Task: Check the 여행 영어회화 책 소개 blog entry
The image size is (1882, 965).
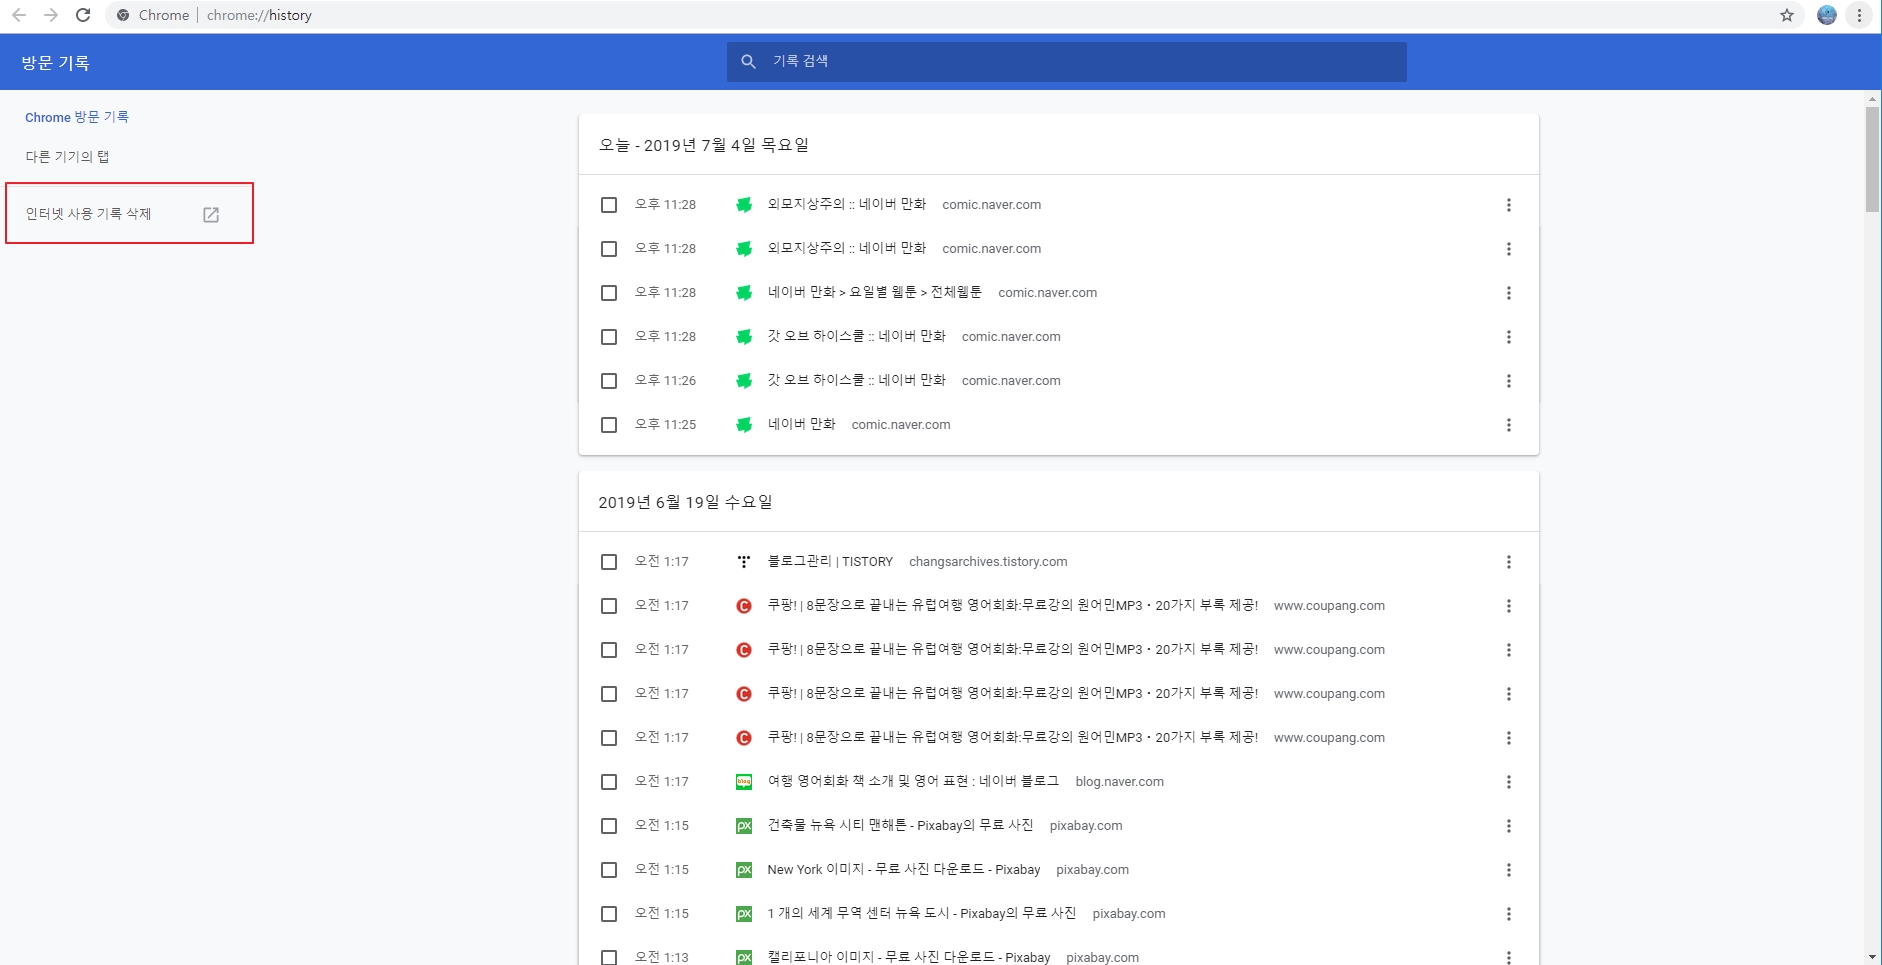Action: [x=609, y=782]
